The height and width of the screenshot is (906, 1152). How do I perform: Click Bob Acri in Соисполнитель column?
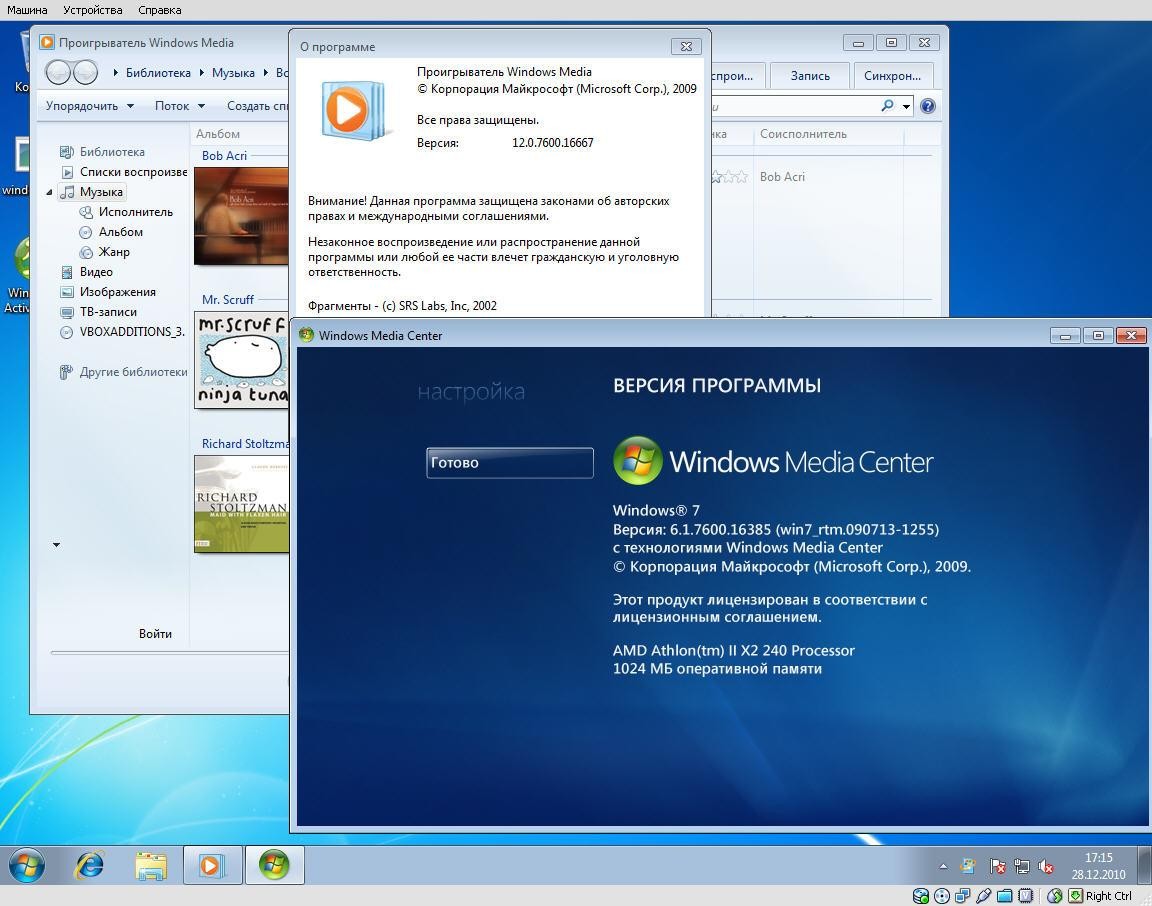pyautogui.click(x=782, y=177)
